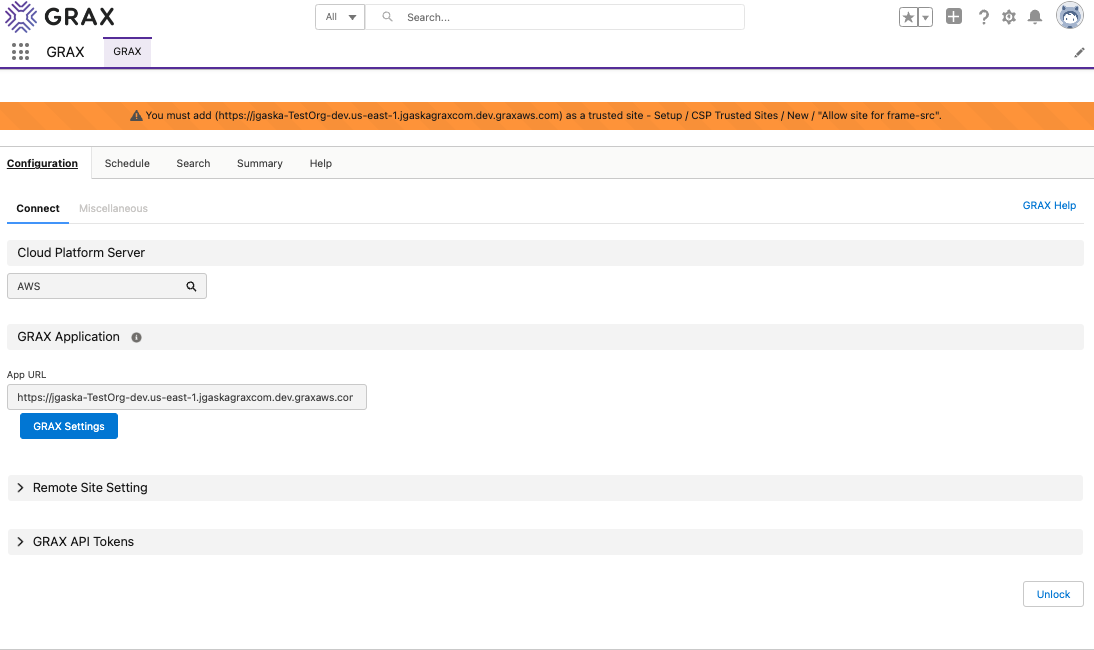Click the GRAX Settings button
This screenshot has height=650, width=1094.
[x=69, y=426]
